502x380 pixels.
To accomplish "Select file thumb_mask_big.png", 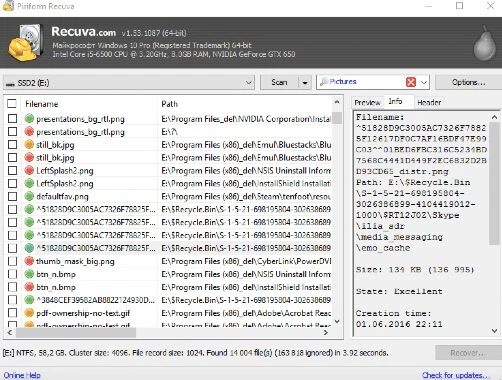I will [75, 261].
